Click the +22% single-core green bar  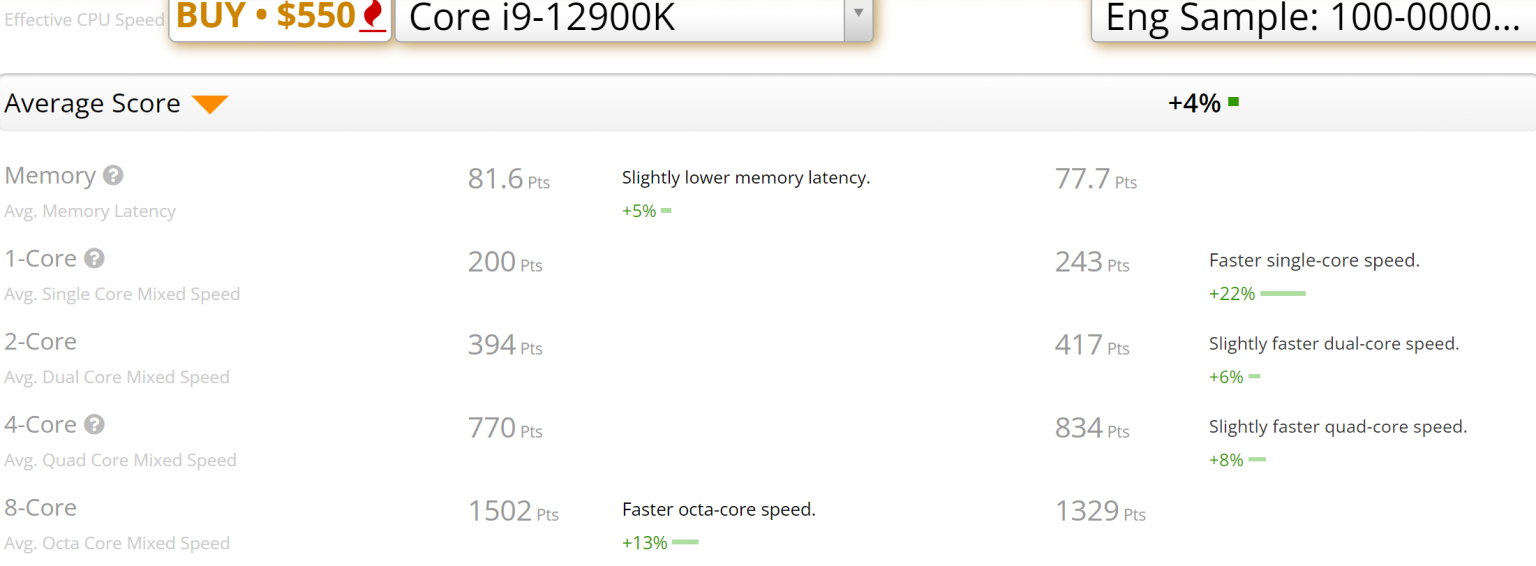[x=1283, y=294]
